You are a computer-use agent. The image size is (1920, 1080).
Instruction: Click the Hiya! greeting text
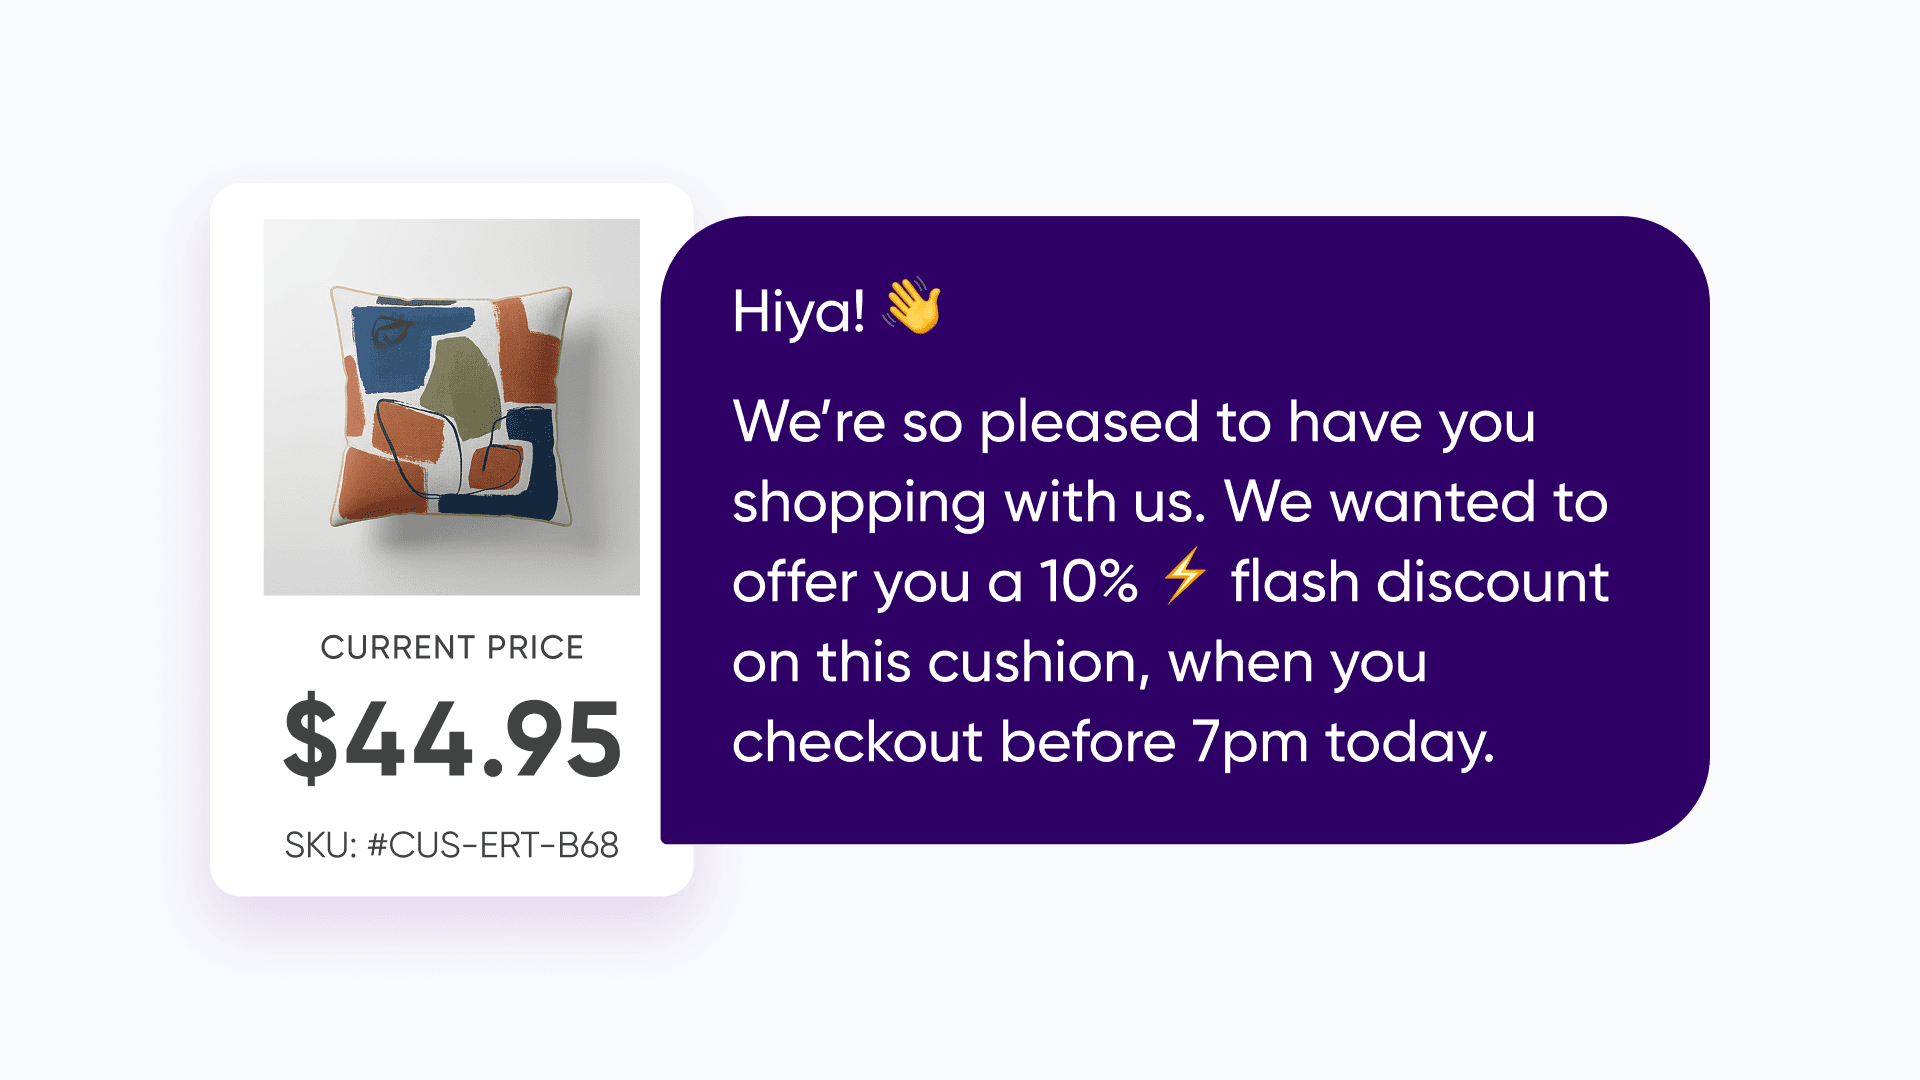(799, 311)
